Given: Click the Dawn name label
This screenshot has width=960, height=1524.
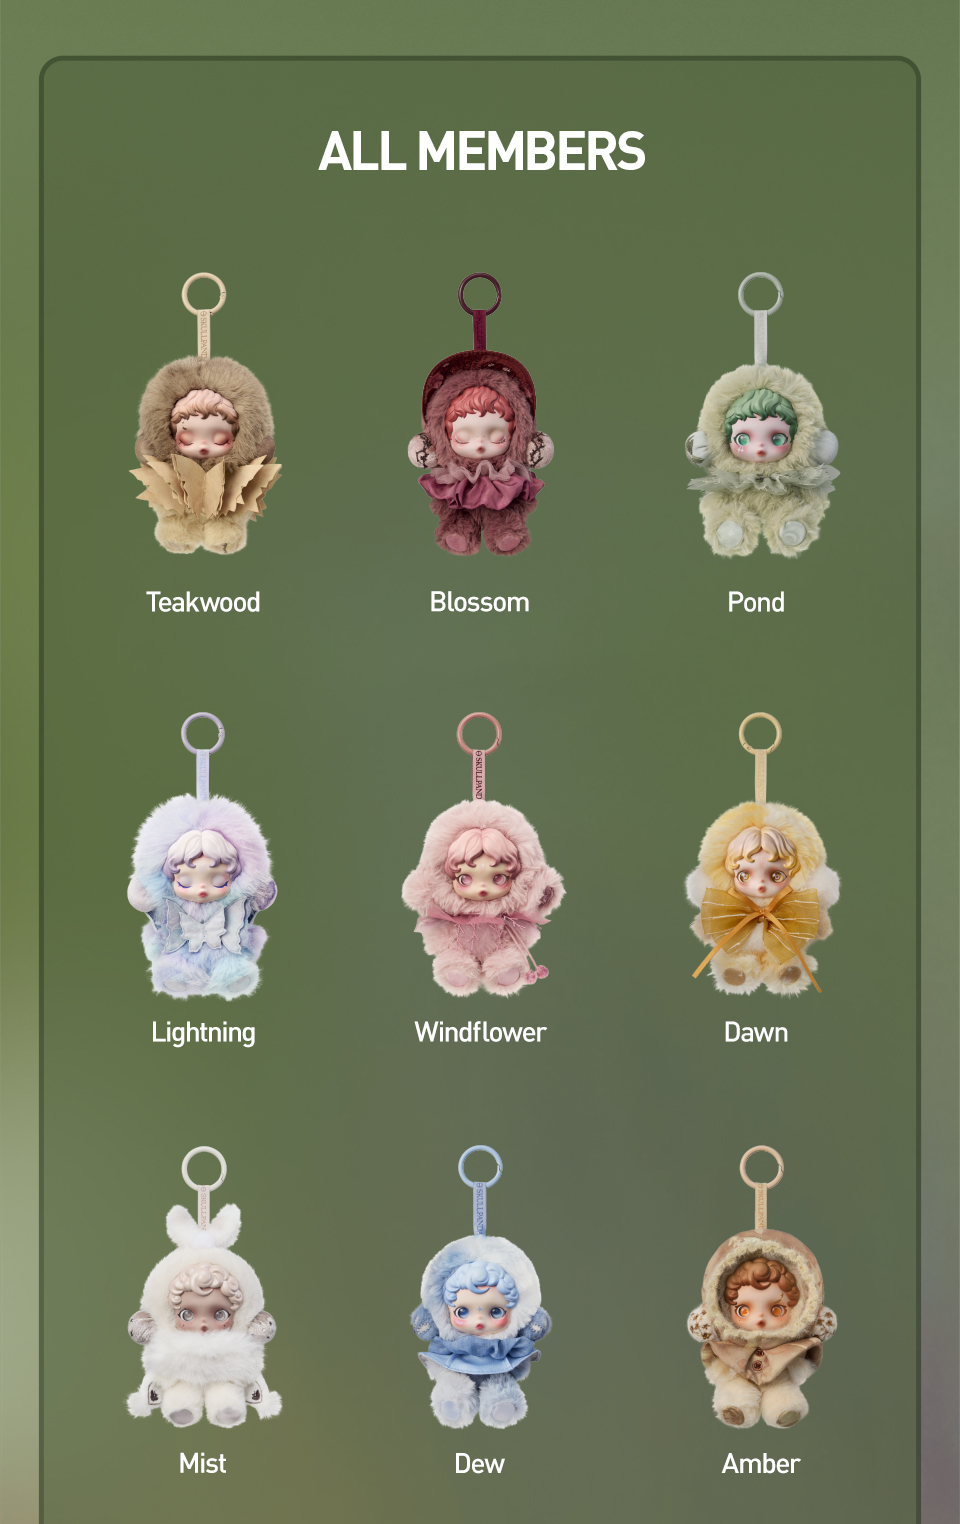Looking at the screenshot, I should coord(756,1032).
